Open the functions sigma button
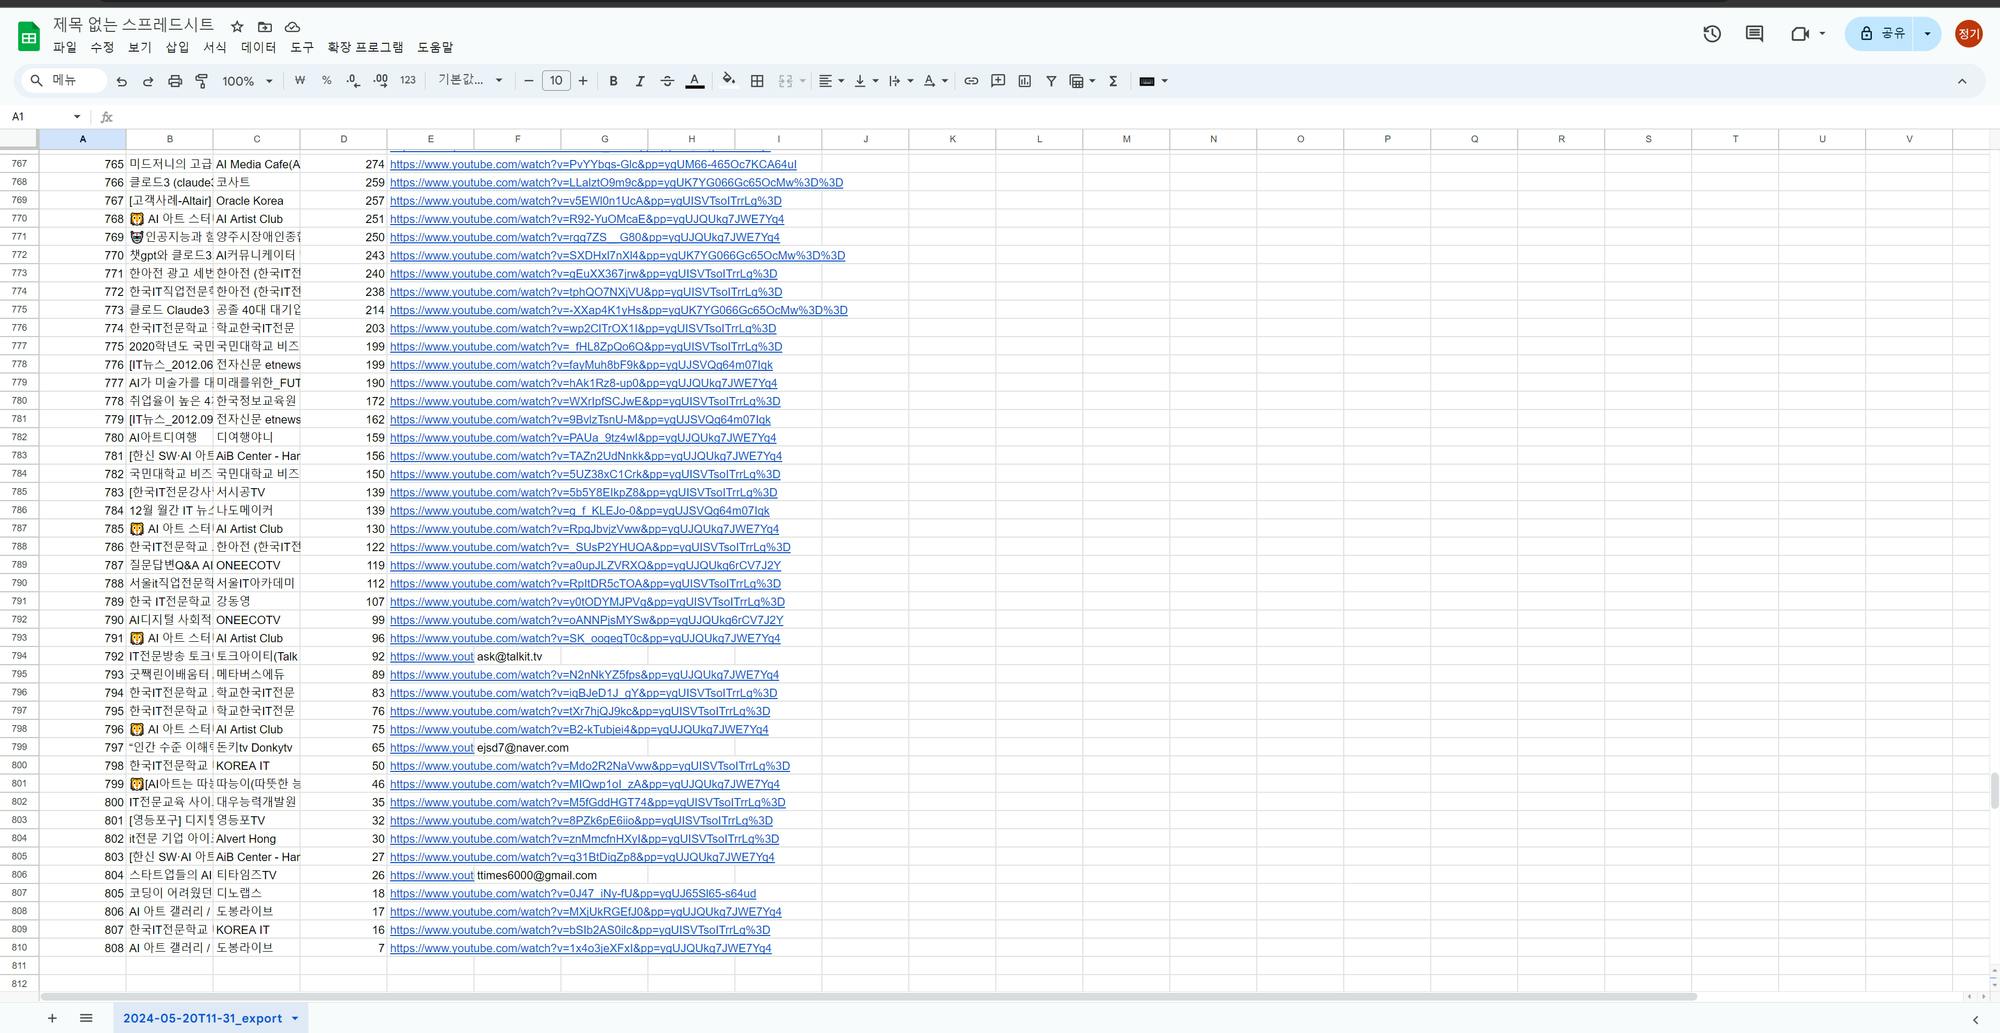The width and height of the screenshot is (2000, 1033). 1113,81
